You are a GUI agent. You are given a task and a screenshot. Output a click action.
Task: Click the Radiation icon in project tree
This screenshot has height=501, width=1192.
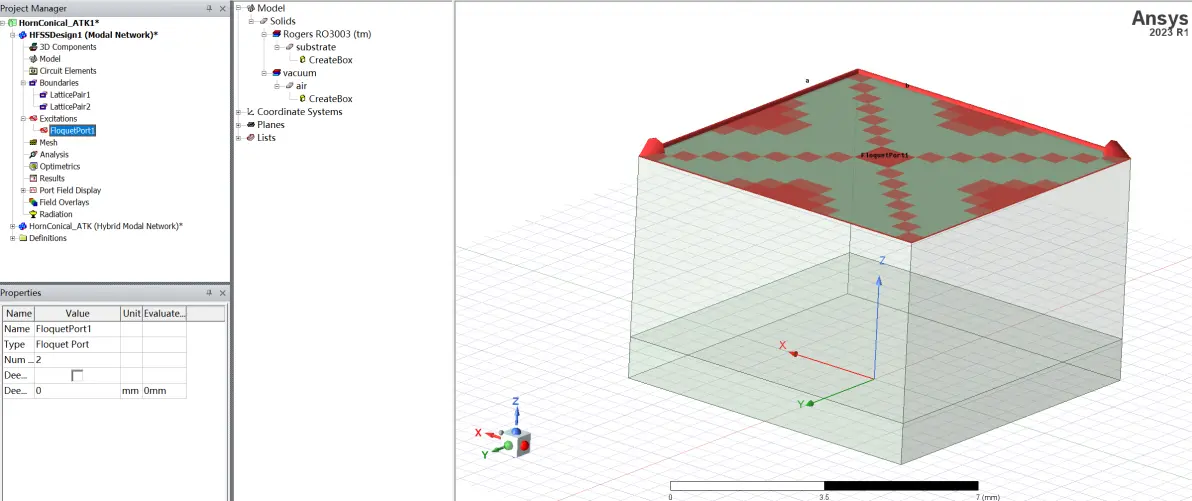(33, 214)
